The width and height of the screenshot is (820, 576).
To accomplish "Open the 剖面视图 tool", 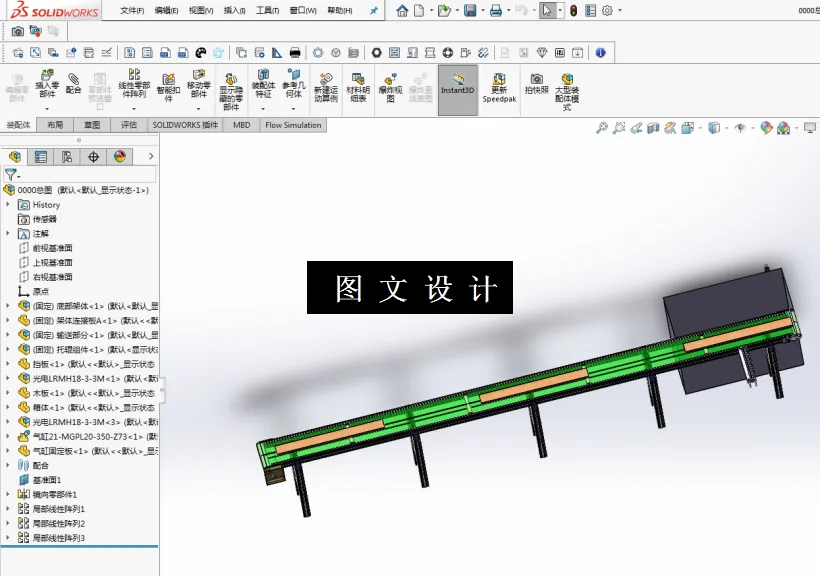I will coord(653,128).
